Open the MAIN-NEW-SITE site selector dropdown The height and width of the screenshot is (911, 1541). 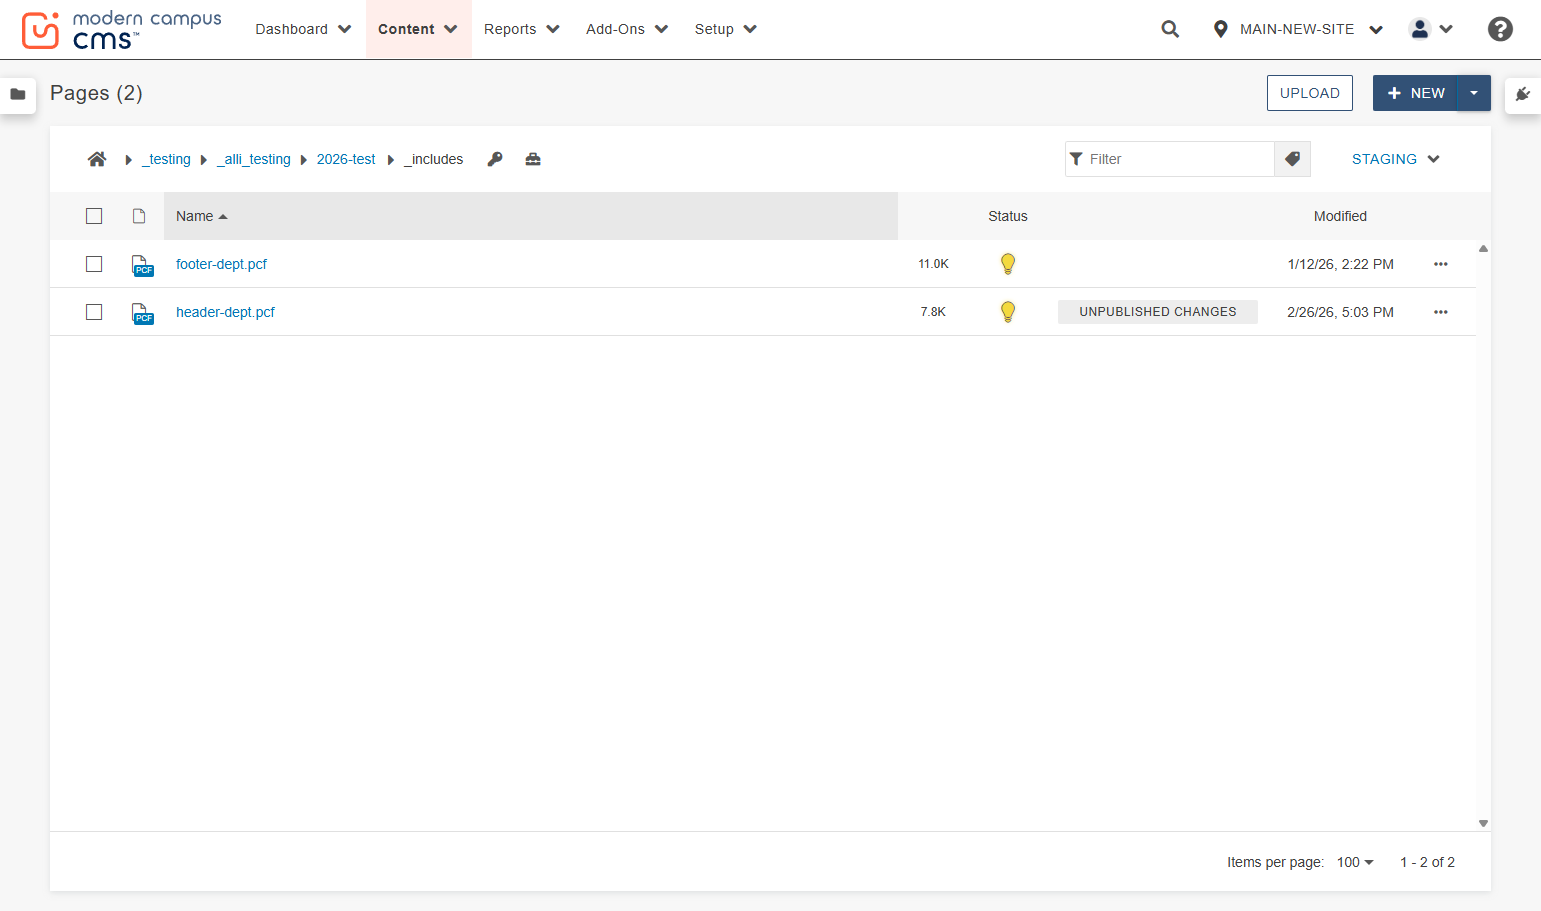1298,29
